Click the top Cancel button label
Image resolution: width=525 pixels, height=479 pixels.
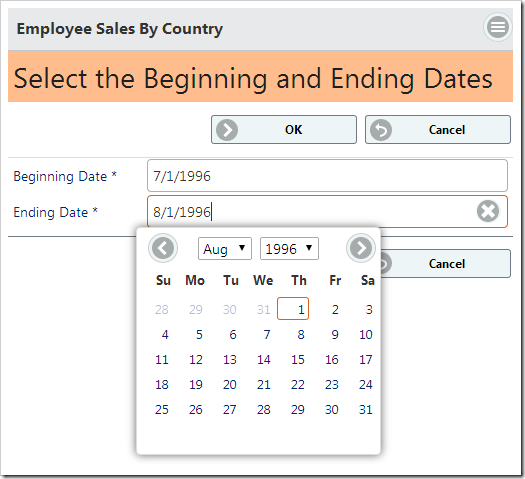(447, 130)
